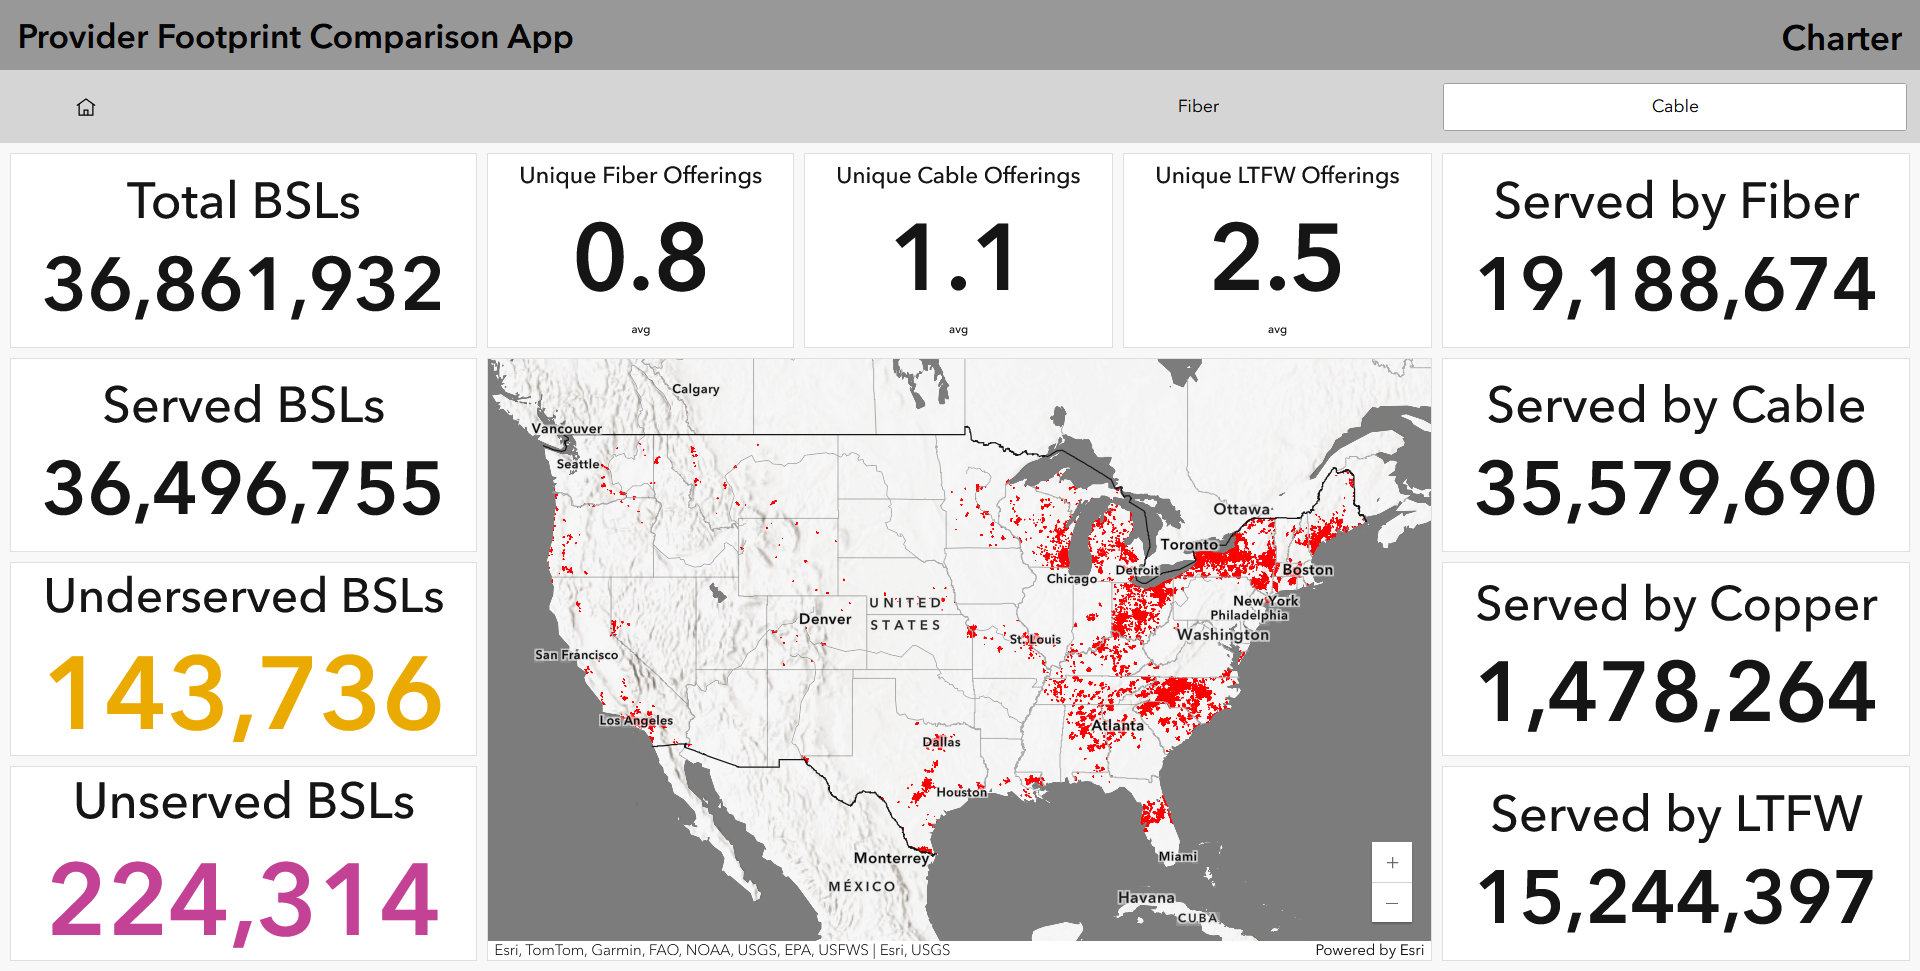
Task: Select the Served by Fiber card
Action: pyautogui.click(x=1675, y=250)
